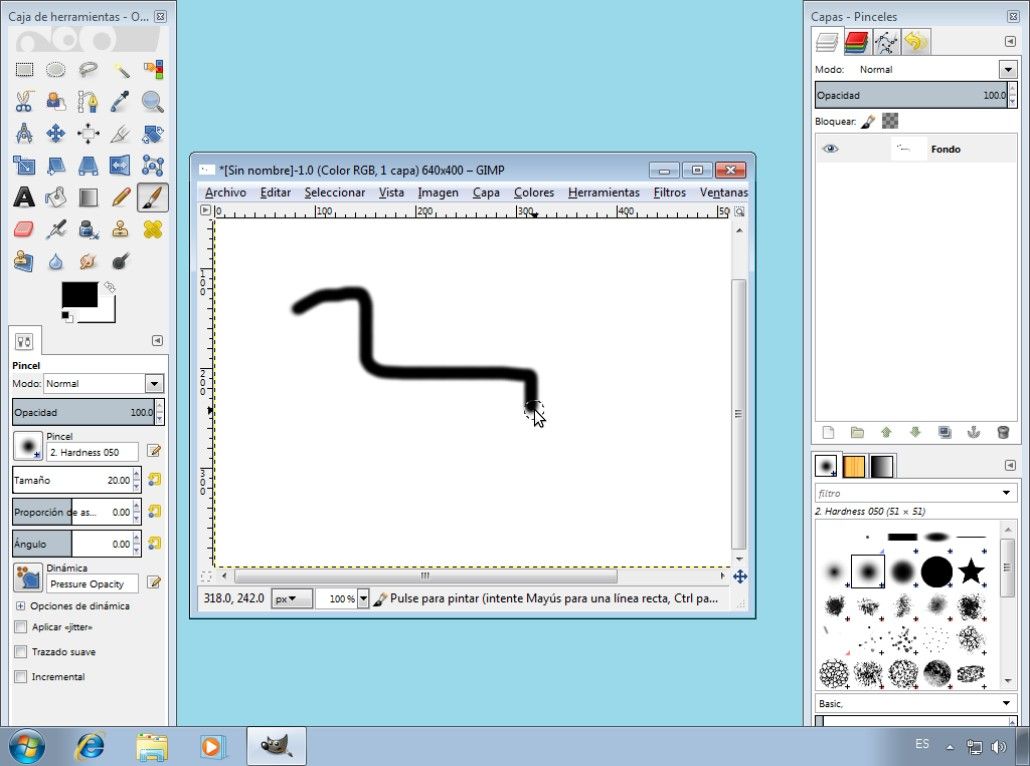Click the black foreground color swatch

coord(79,295)
